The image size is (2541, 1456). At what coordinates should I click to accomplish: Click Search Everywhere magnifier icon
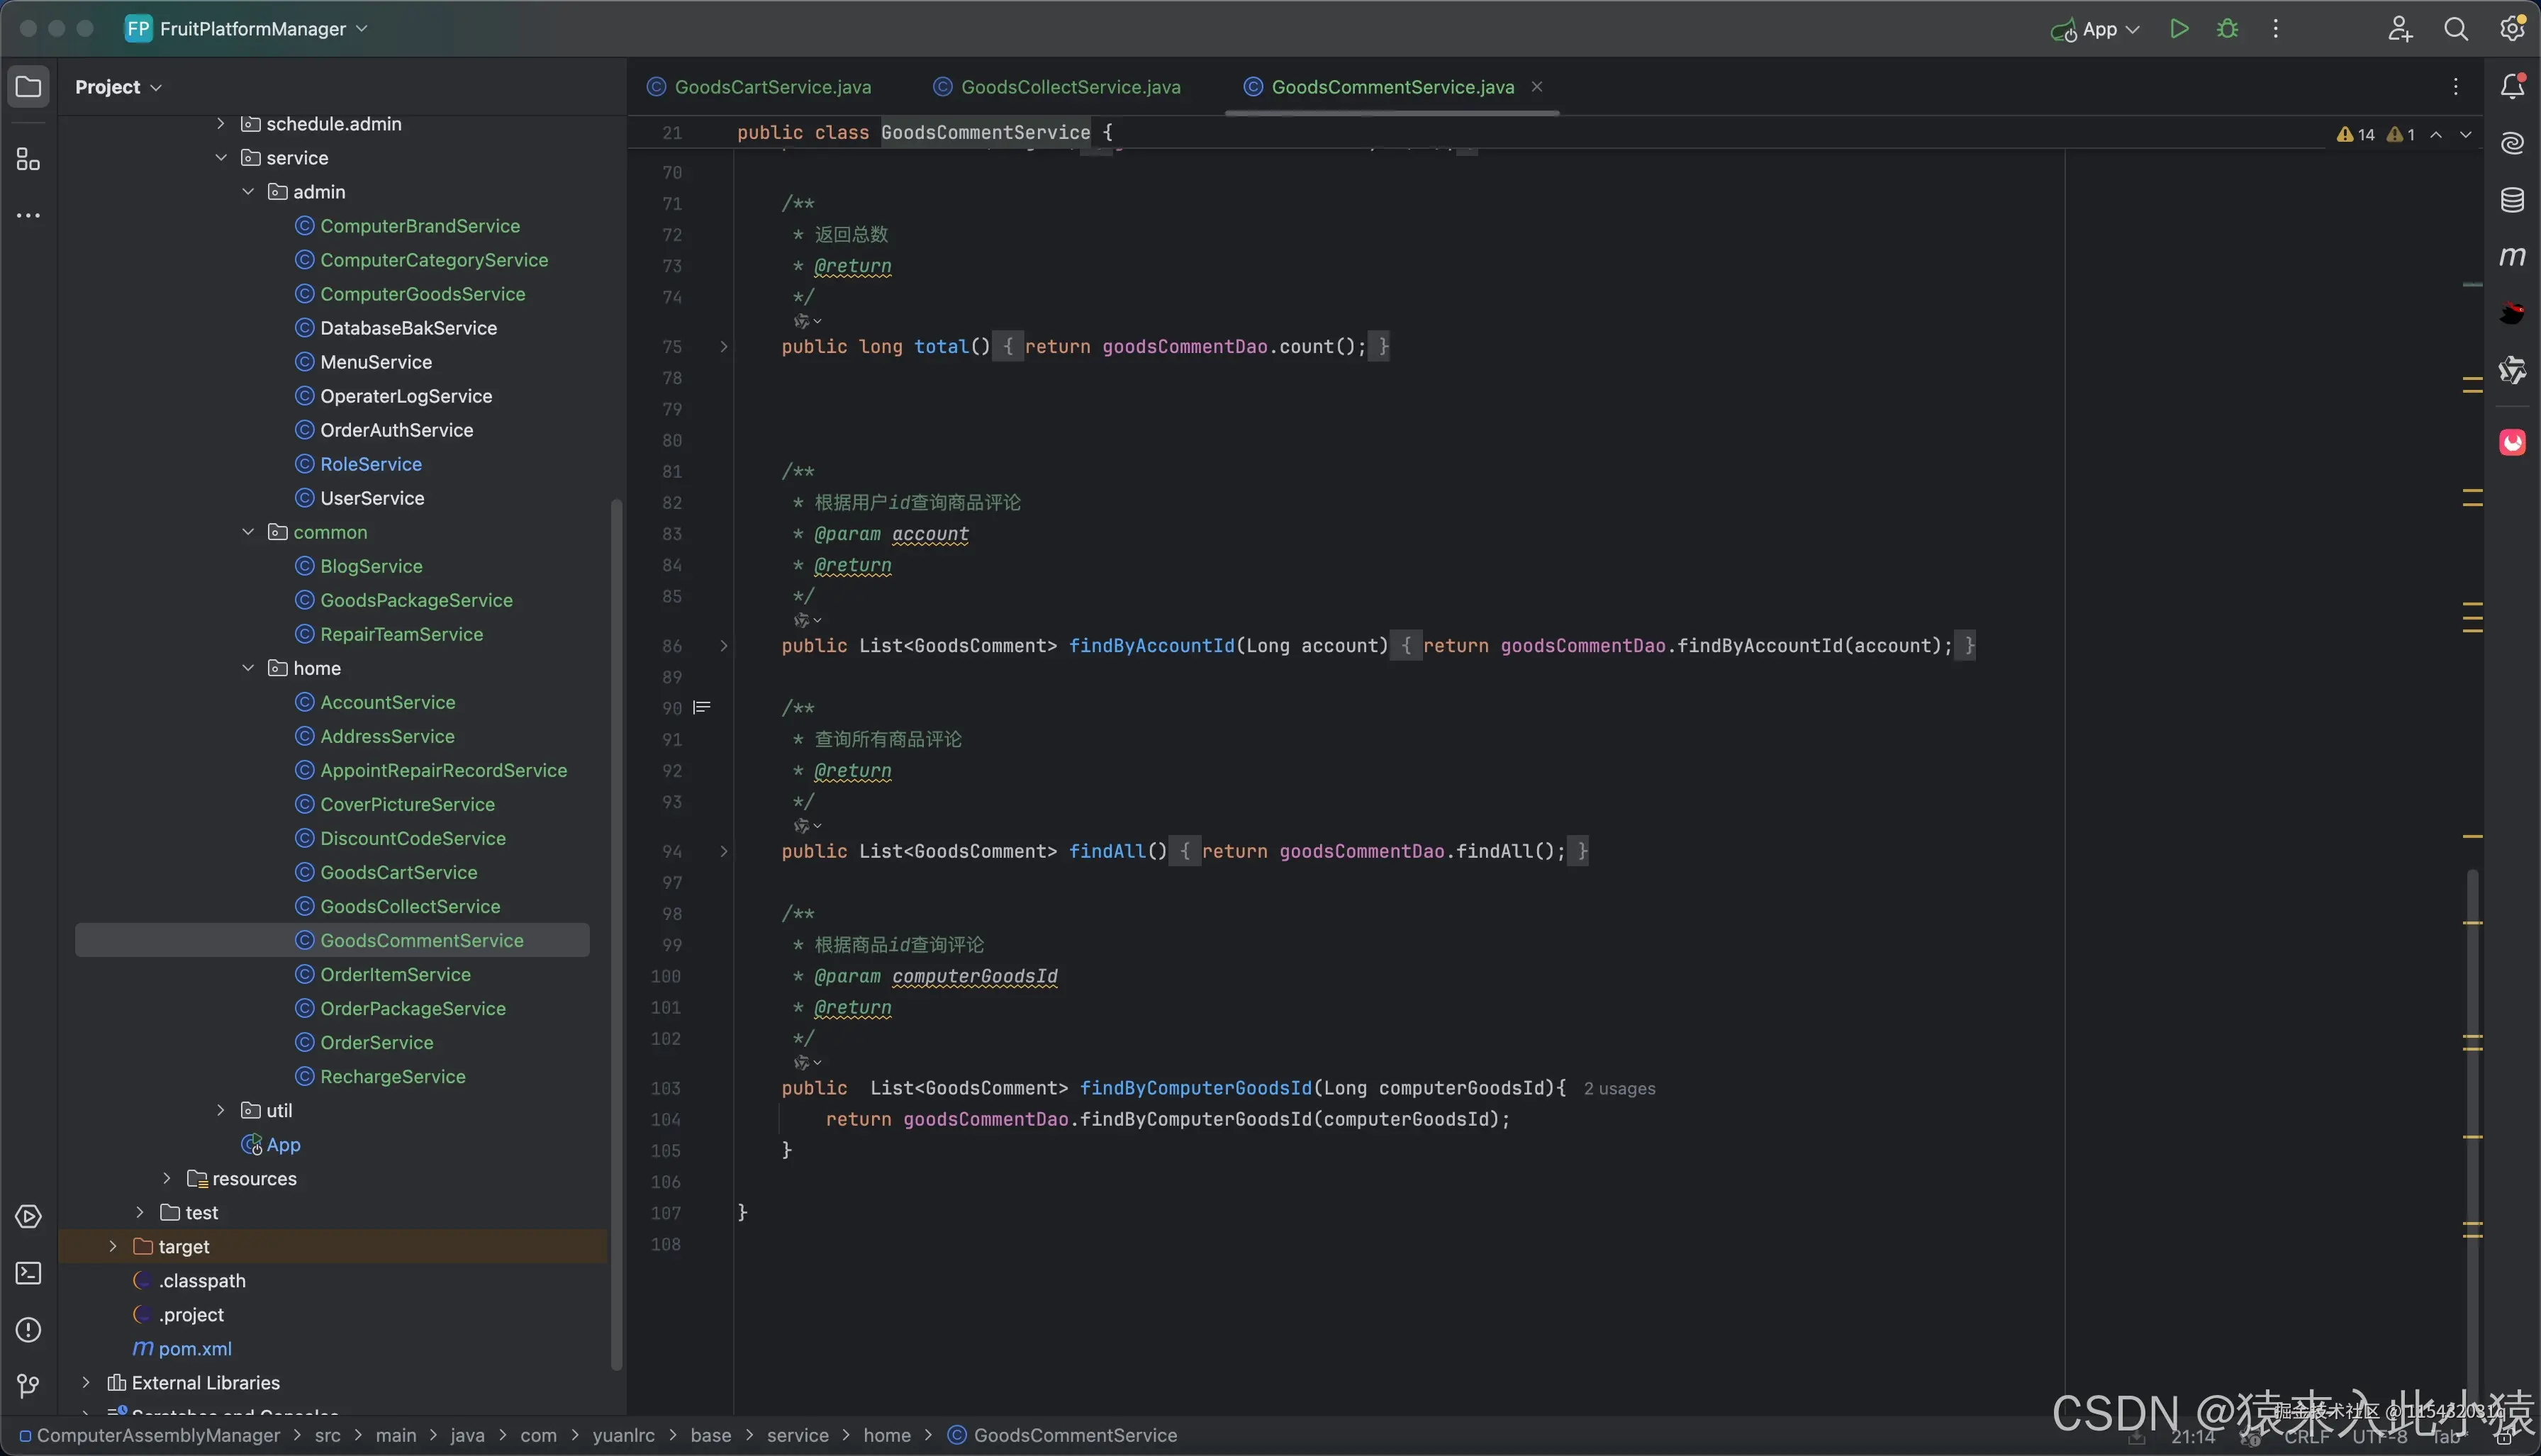[x=2456, y=29]
